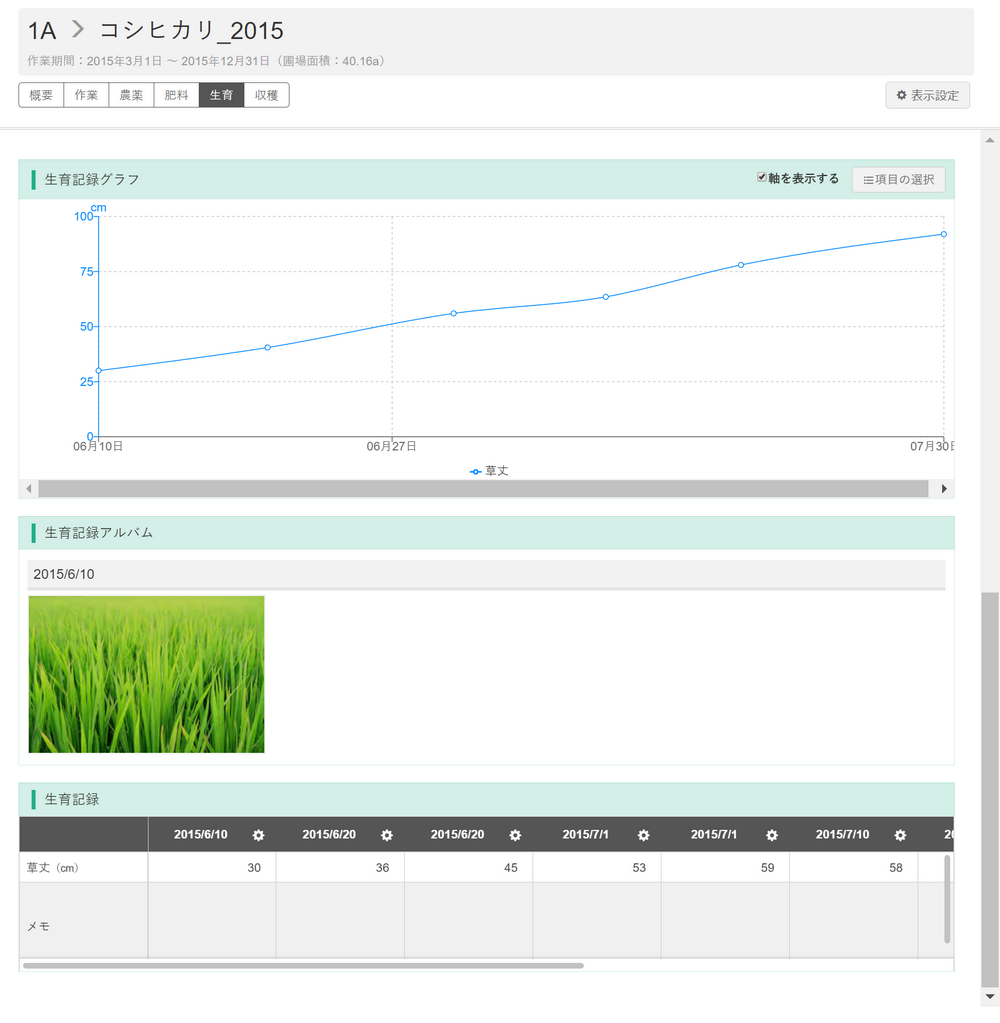Switch to the 収穫 tab
The width and height of the screenshot is (1000, 1023).
point(266,95)
